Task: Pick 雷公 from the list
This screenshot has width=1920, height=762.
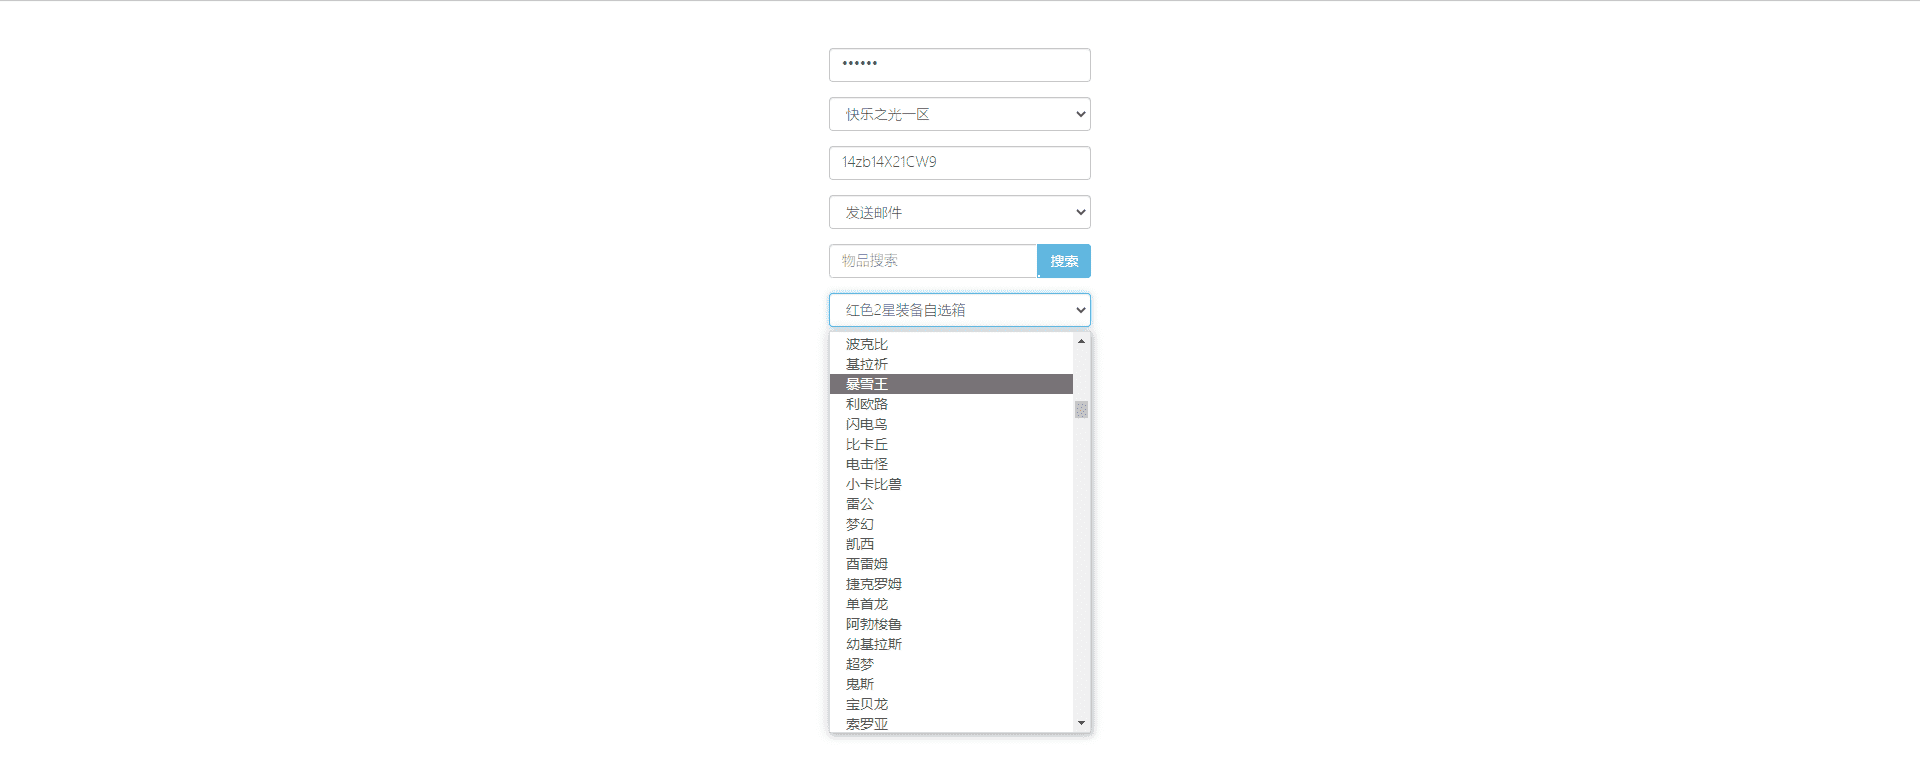Action: click(951, 504)
